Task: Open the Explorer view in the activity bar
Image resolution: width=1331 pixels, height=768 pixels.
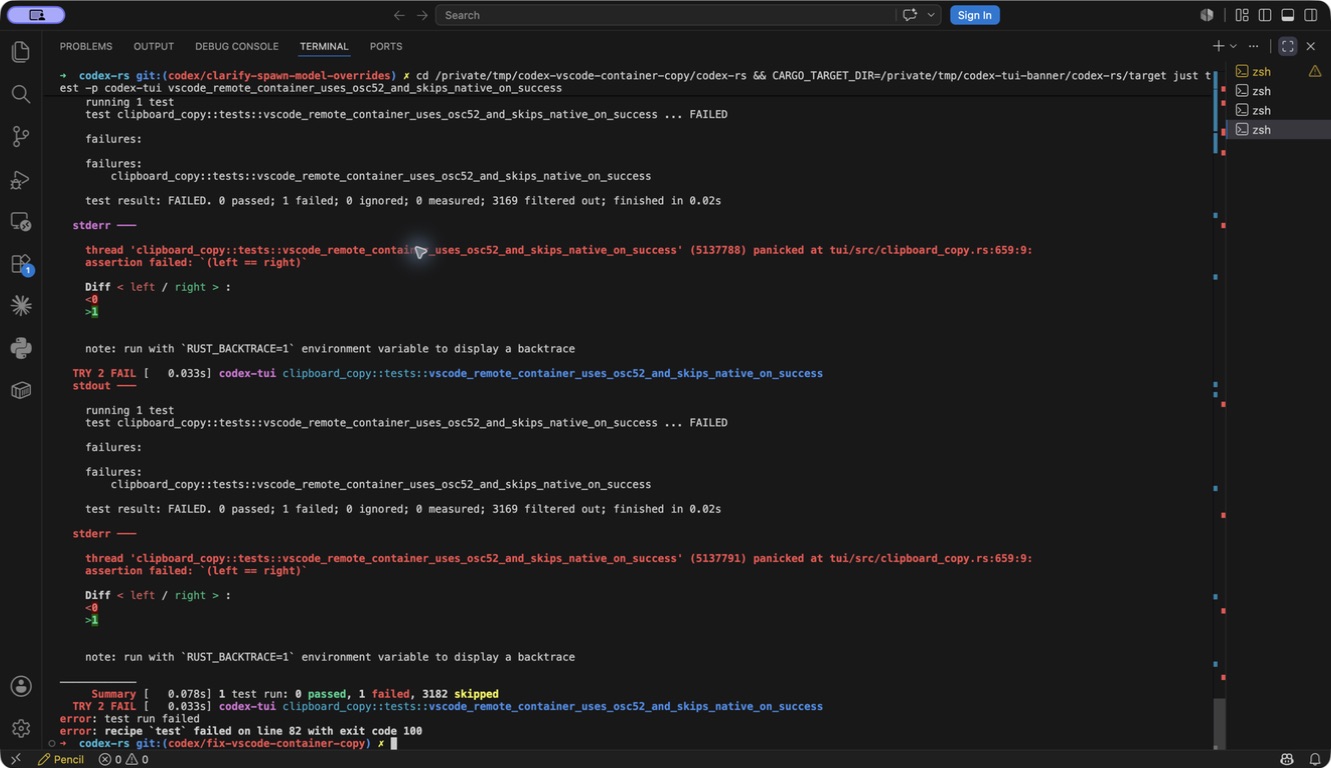Action: point(20,51)
